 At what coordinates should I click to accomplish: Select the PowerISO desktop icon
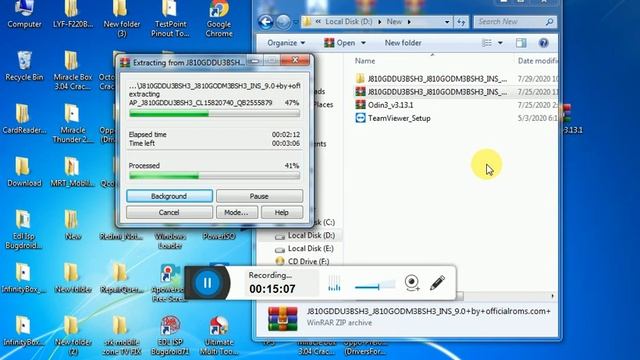coord(219,236)
